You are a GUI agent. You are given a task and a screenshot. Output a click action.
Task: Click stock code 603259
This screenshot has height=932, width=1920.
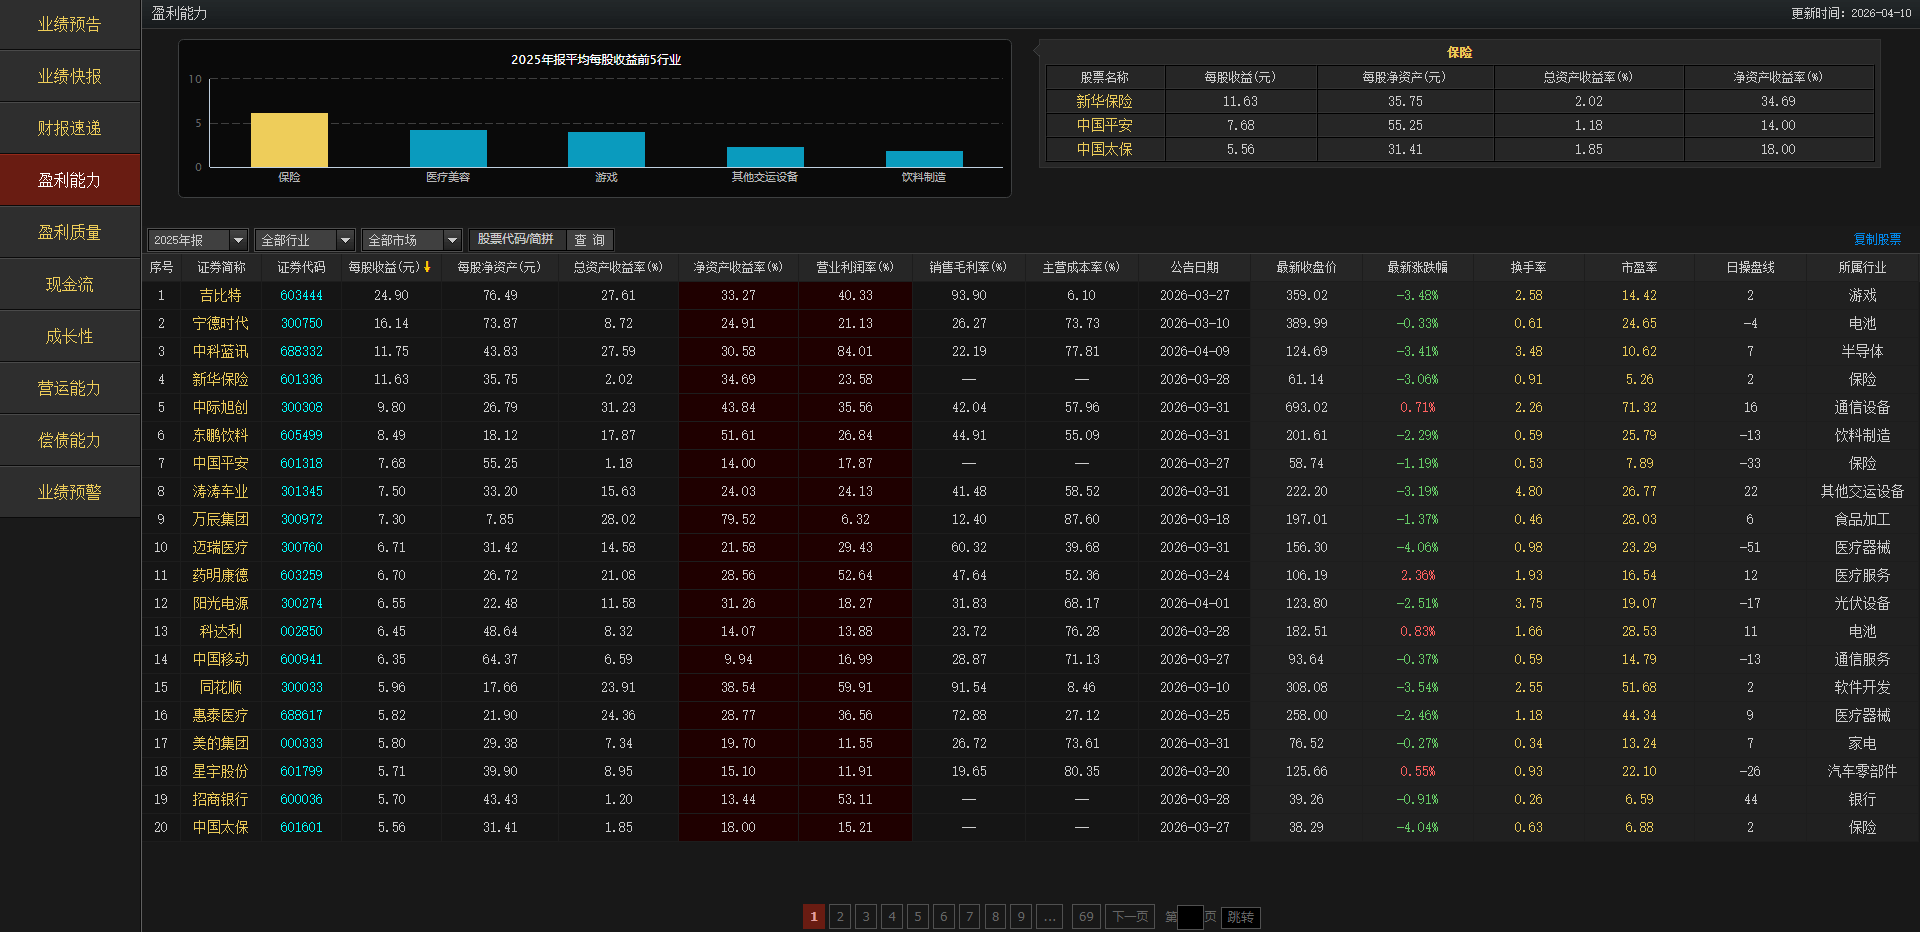click(x=301, y=576)
